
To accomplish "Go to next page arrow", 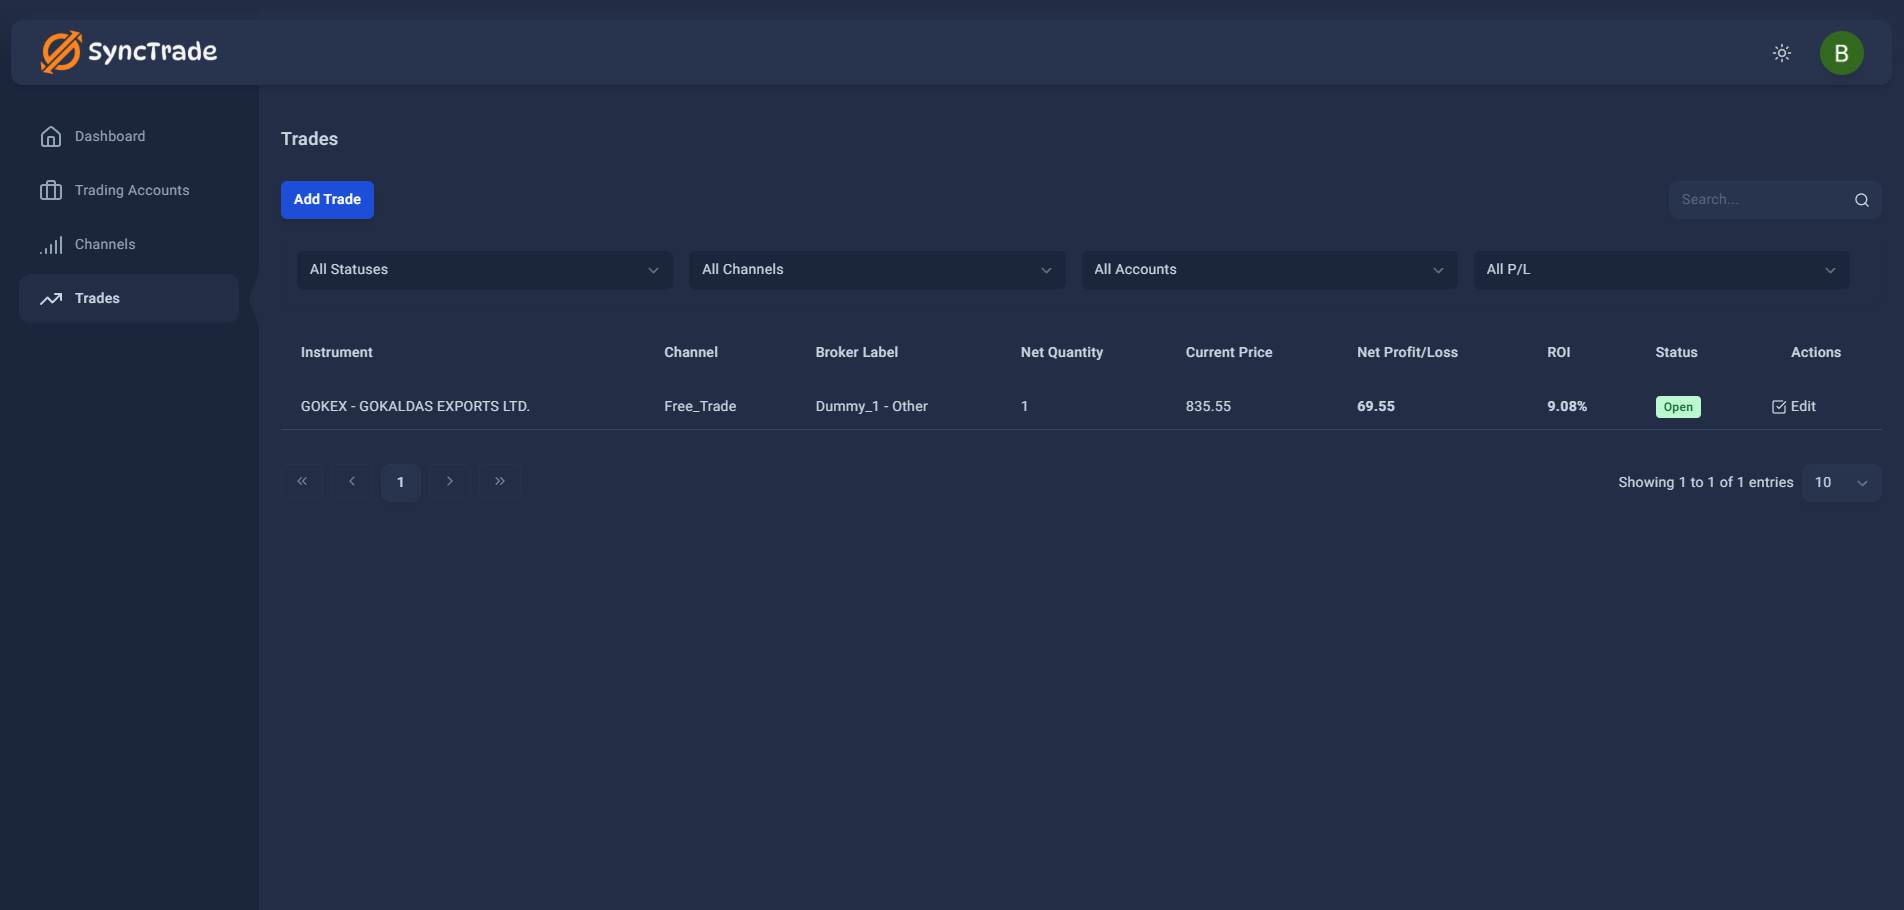I will pos(450,482).
